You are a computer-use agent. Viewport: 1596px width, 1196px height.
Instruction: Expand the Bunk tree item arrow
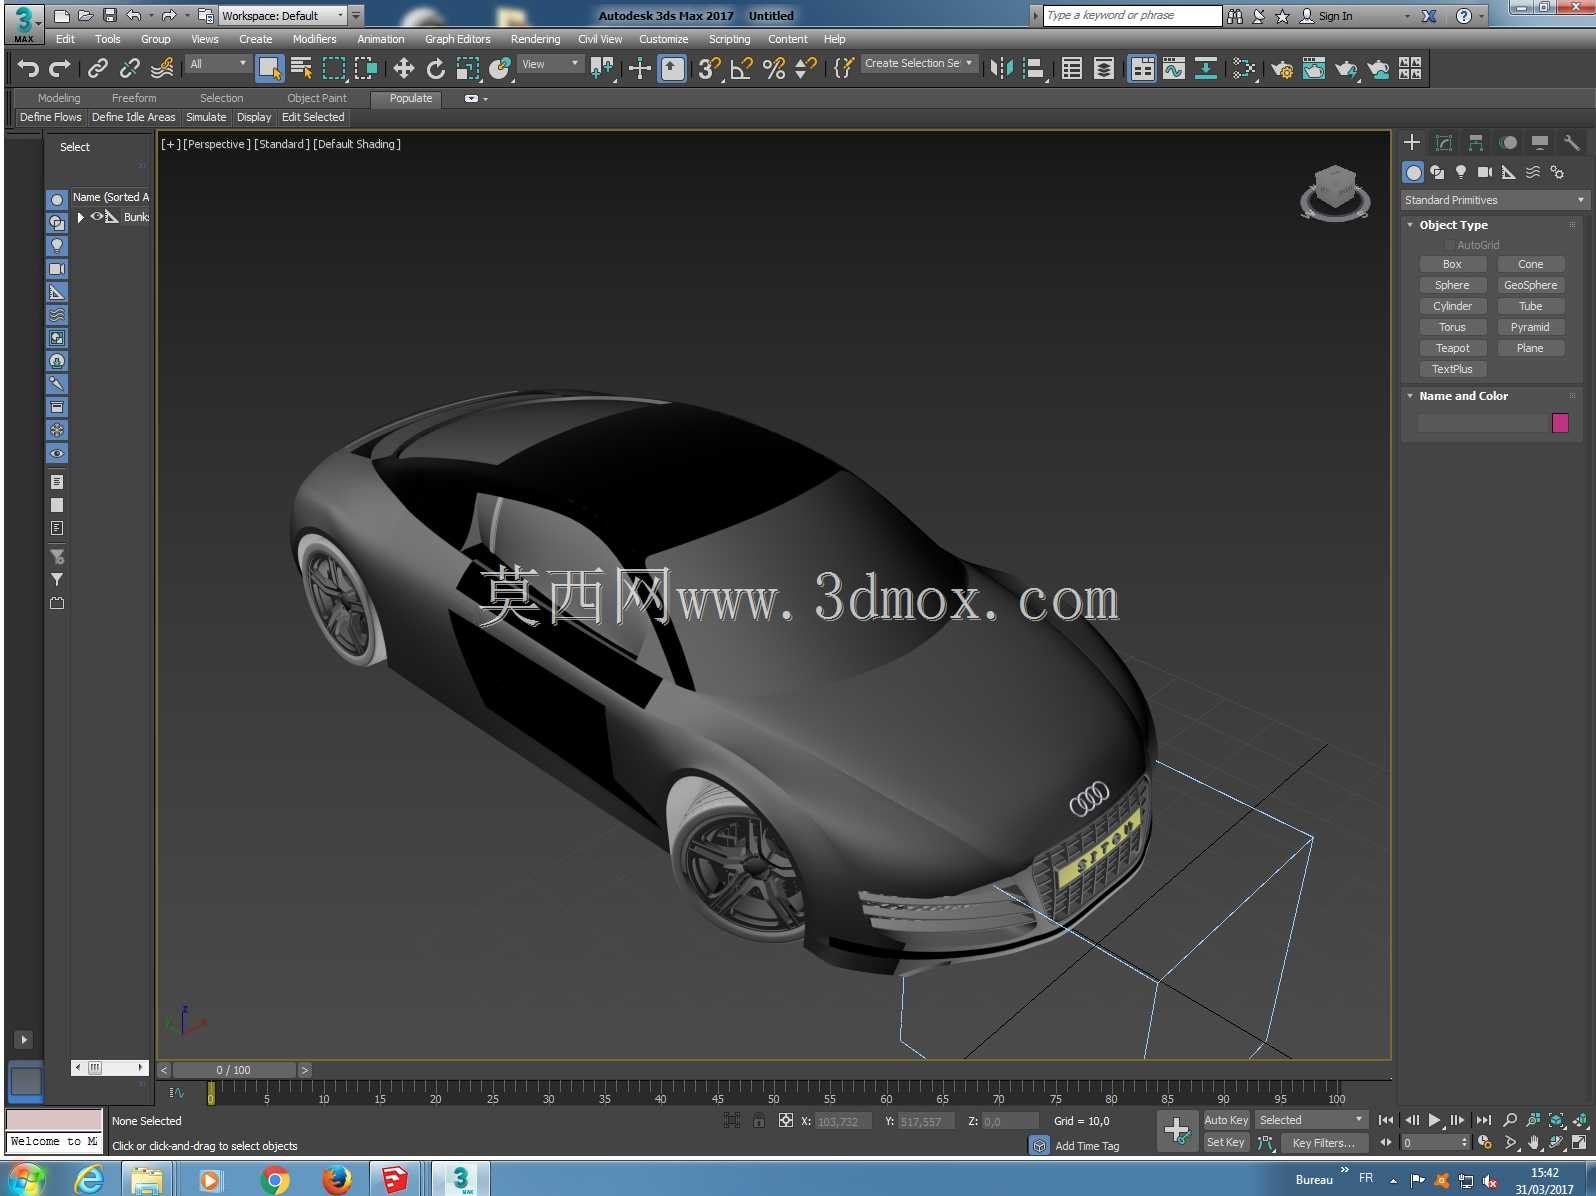(81, 217)
